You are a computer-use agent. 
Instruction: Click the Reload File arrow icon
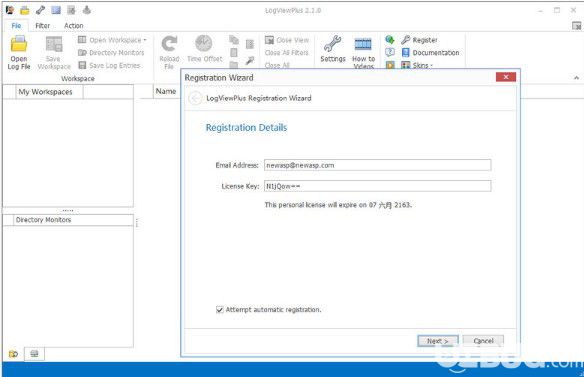pos(169,44)
